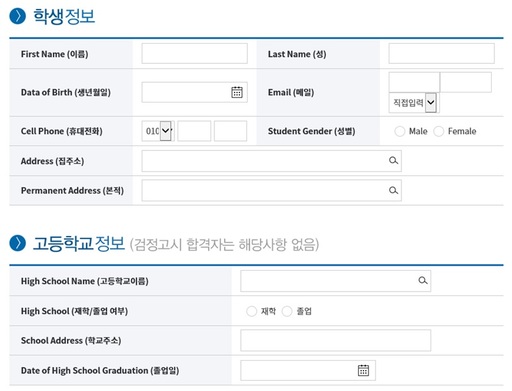Click the 'Email (메일)' label
The image size is (512, 391).
(291, 92)
